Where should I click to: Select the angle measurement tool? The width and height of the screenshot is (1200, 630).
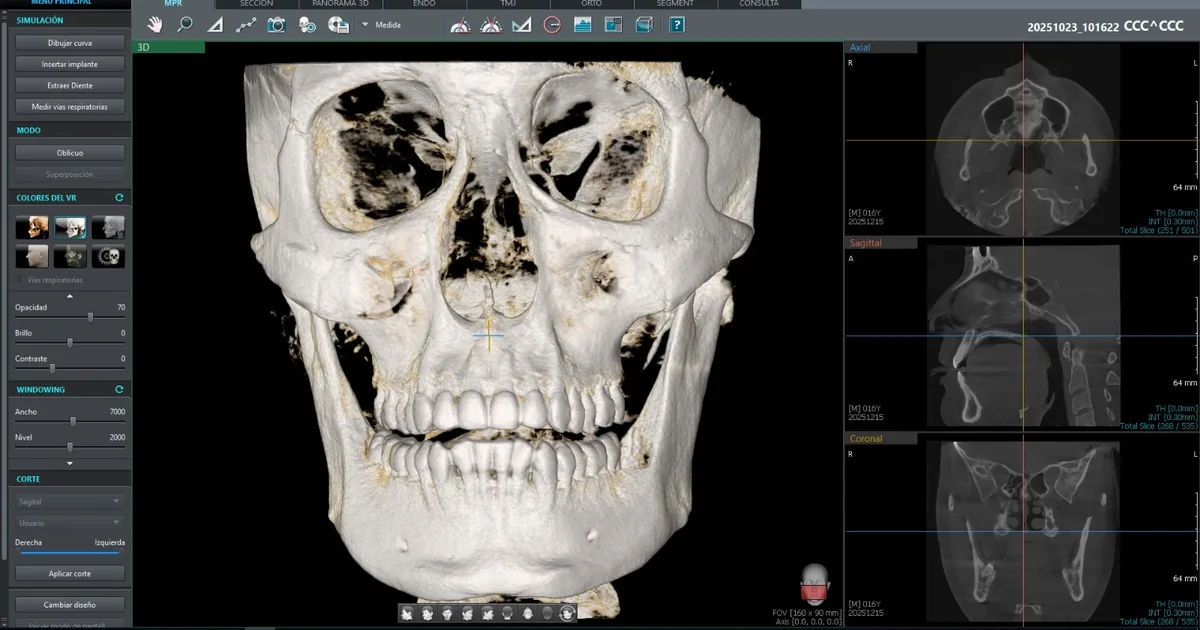(215, 24)
